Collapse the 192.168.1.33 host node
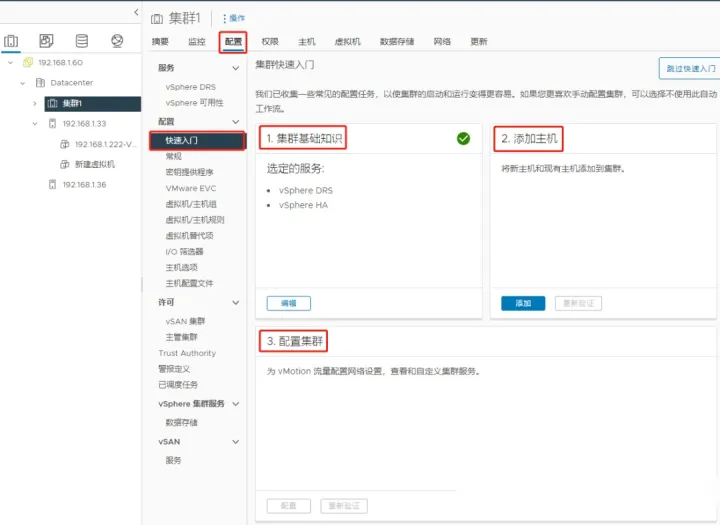Image resolution: width=720 pixels, height=525 pixels. click(34, 124)
